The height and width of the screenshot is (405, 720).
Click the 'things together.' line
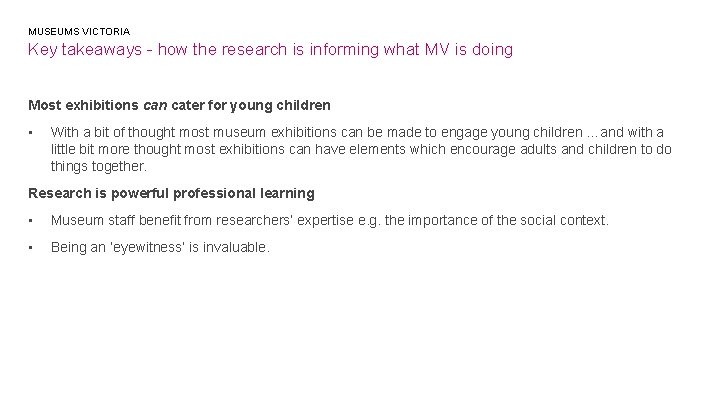(98, 166)
